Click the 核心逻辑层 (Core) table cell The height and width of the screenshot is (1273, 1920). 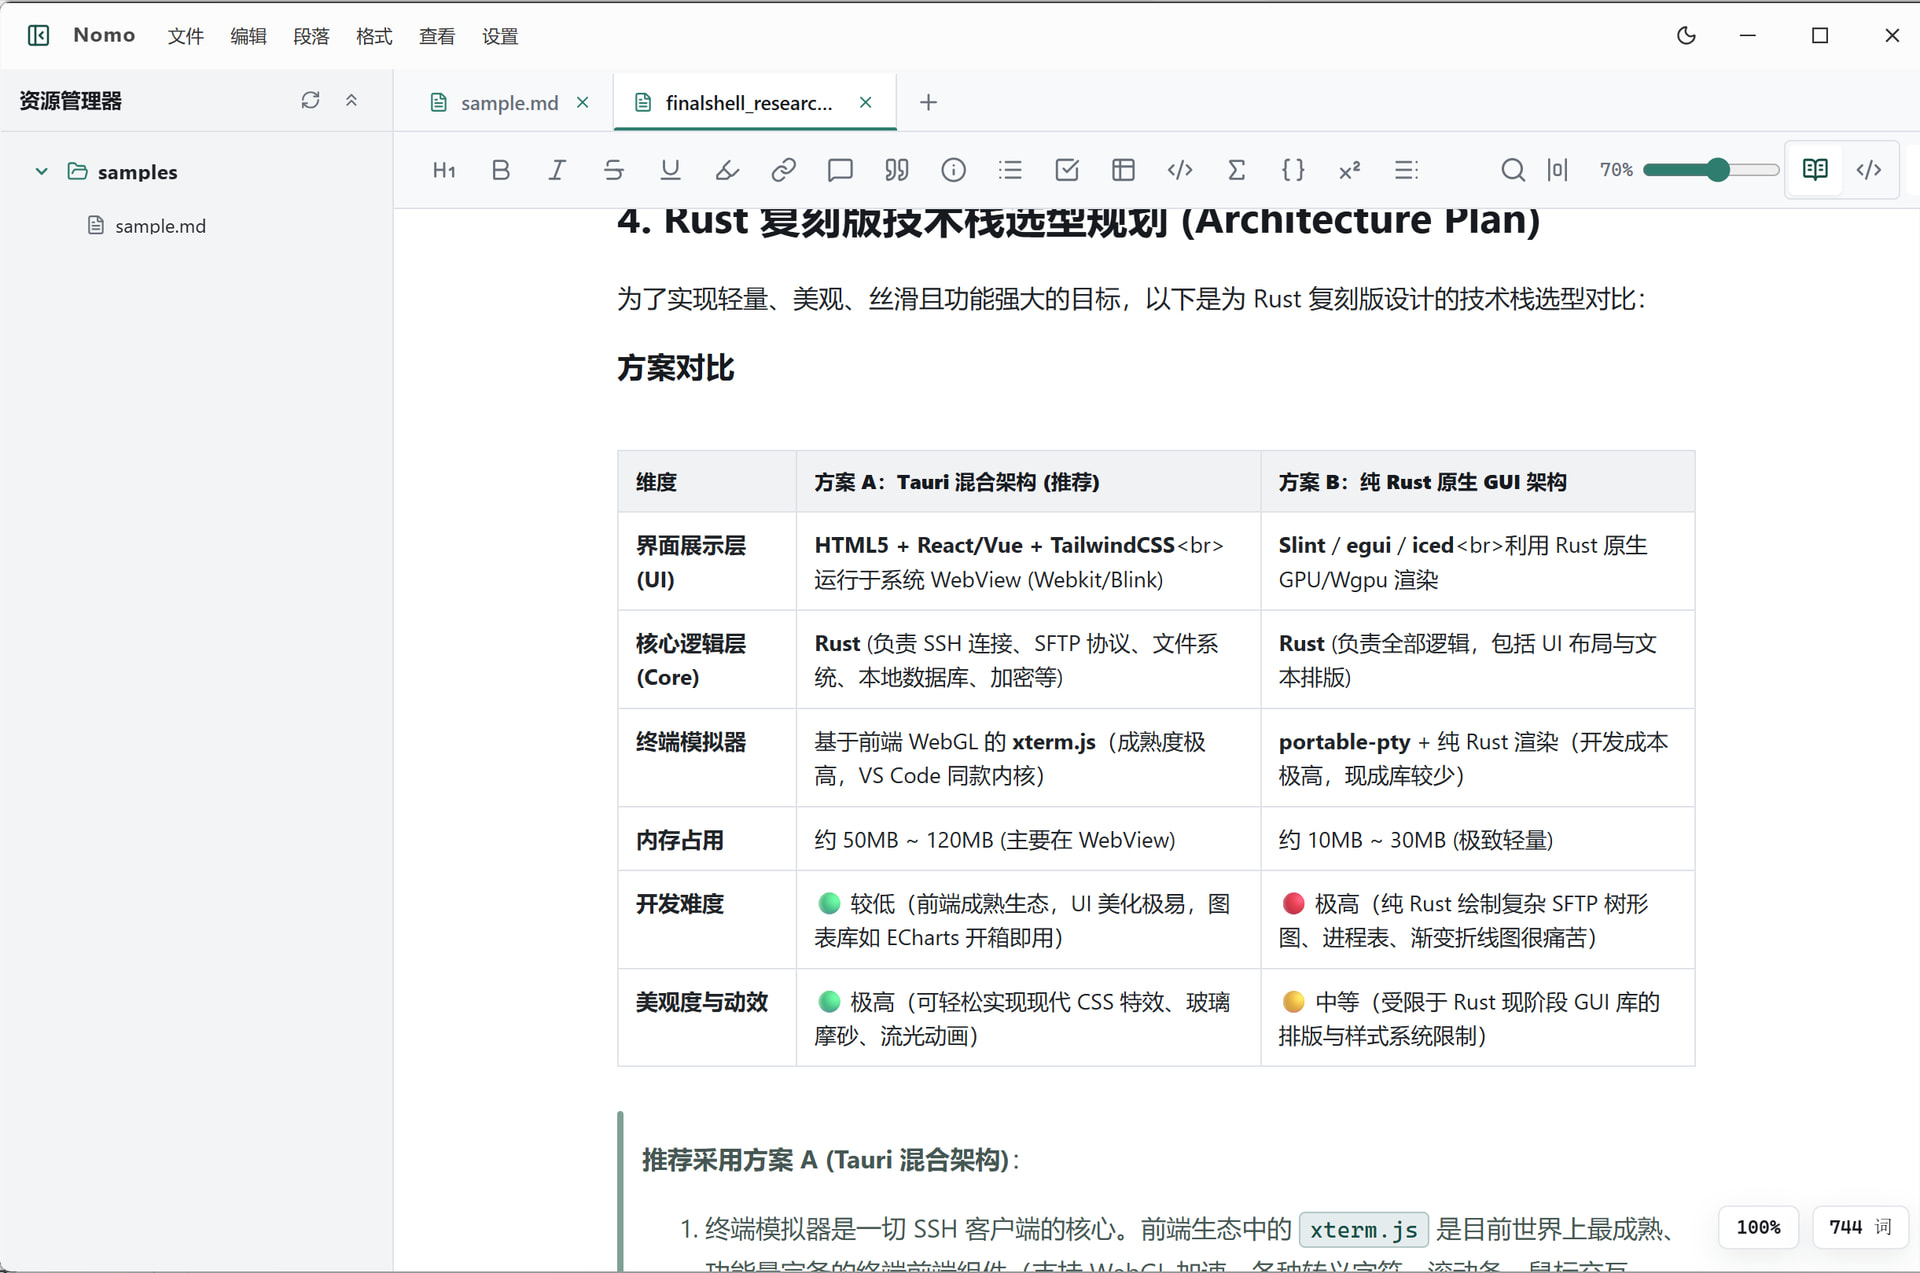coord(707,660)
